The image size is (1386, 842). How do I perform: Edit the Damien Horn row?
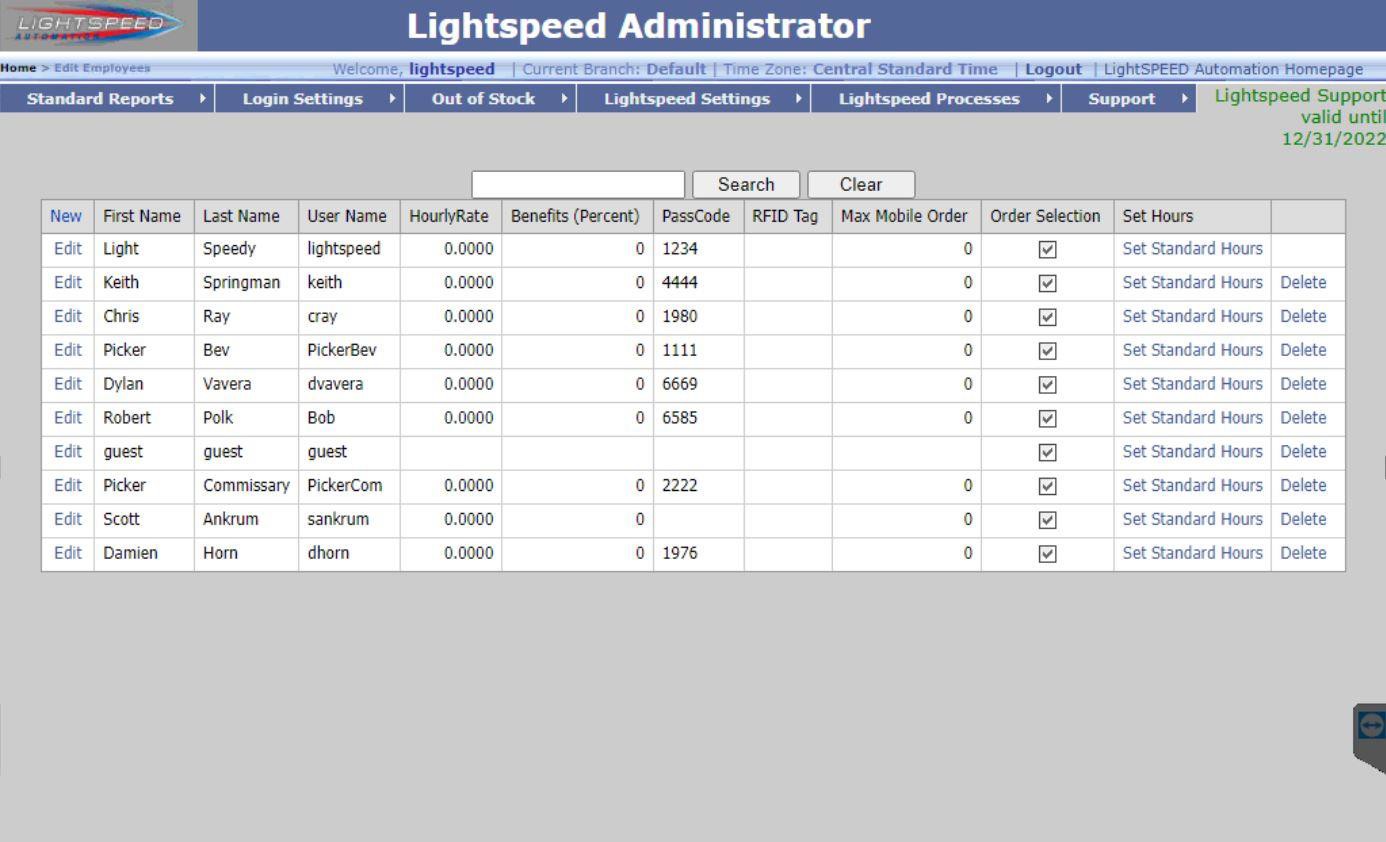(x=68, y=553)
